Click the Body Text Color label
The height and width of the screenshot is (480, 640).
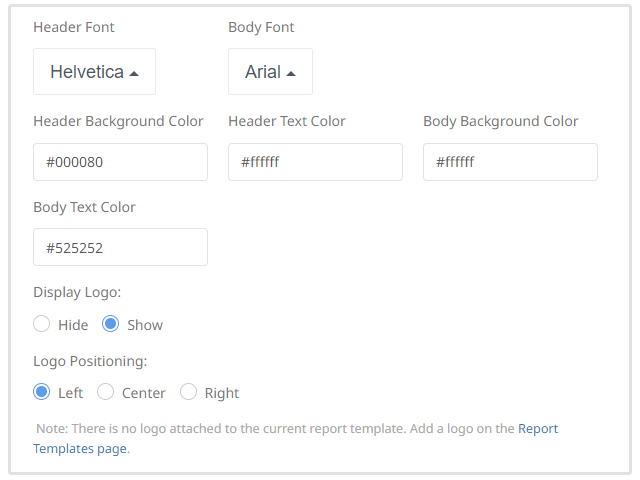click(x=84, y=207)
